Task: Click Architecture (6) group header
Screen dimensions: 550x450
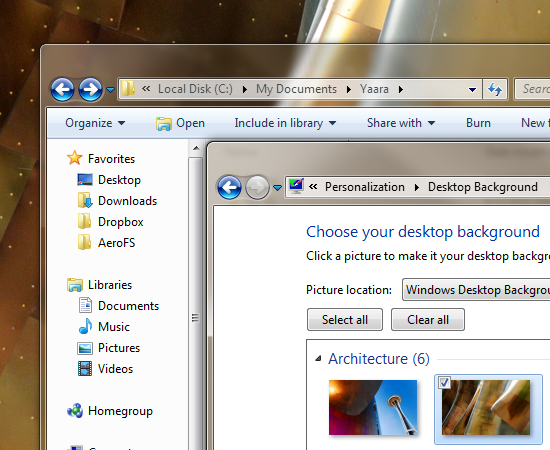Action: (379, 359)
